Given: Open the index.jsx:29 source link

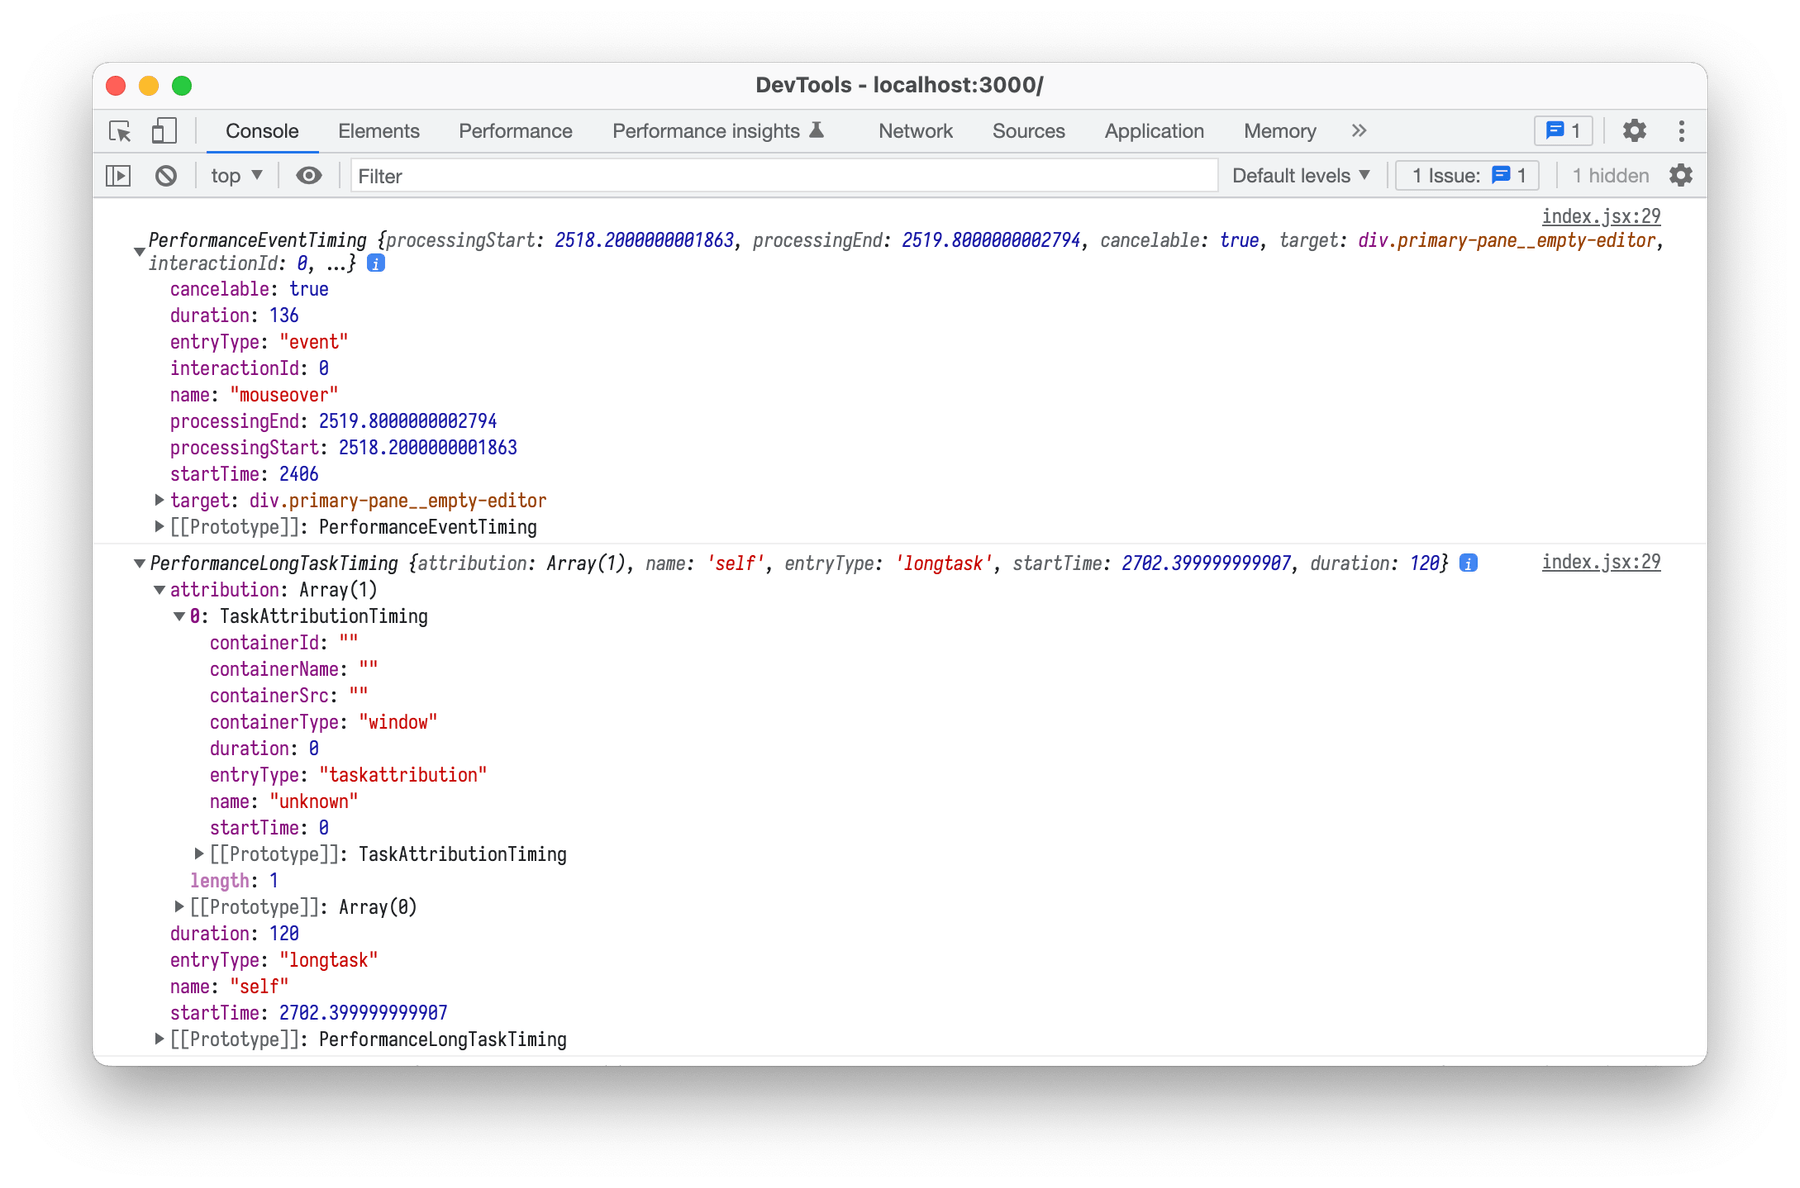Looking at the screenshot, I should [x=1600, y=216].
